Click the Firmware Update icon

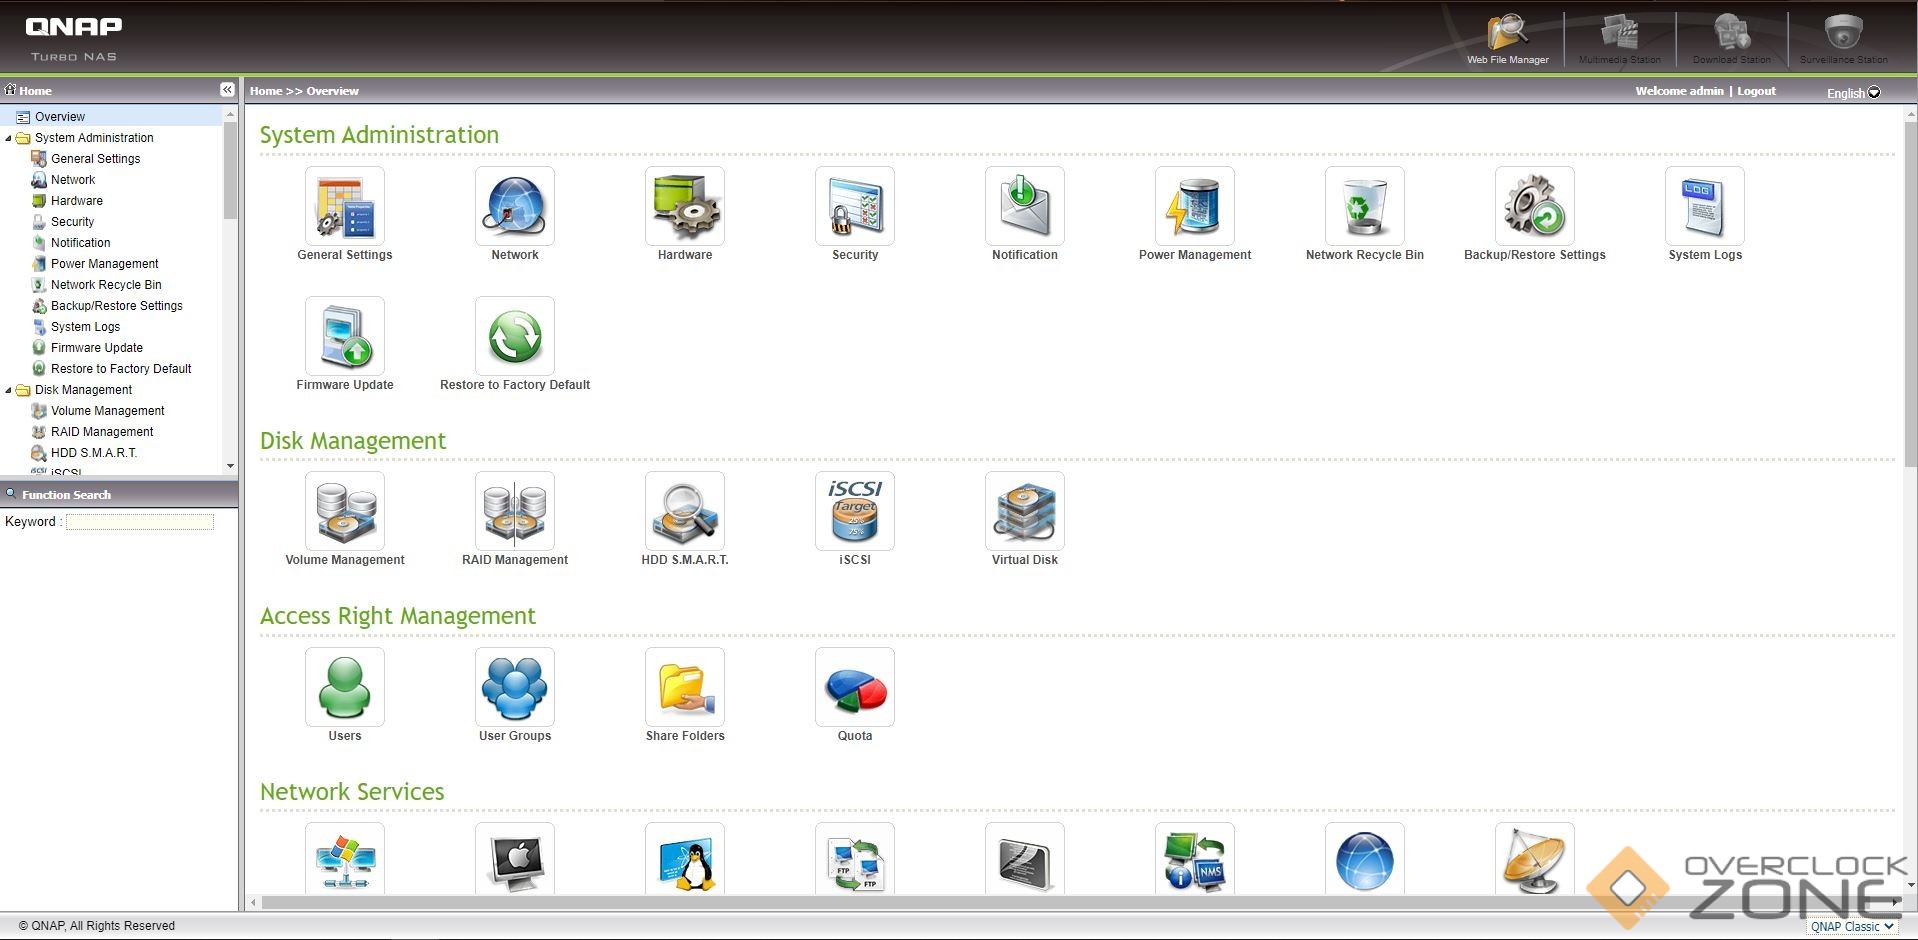[345, 336]
